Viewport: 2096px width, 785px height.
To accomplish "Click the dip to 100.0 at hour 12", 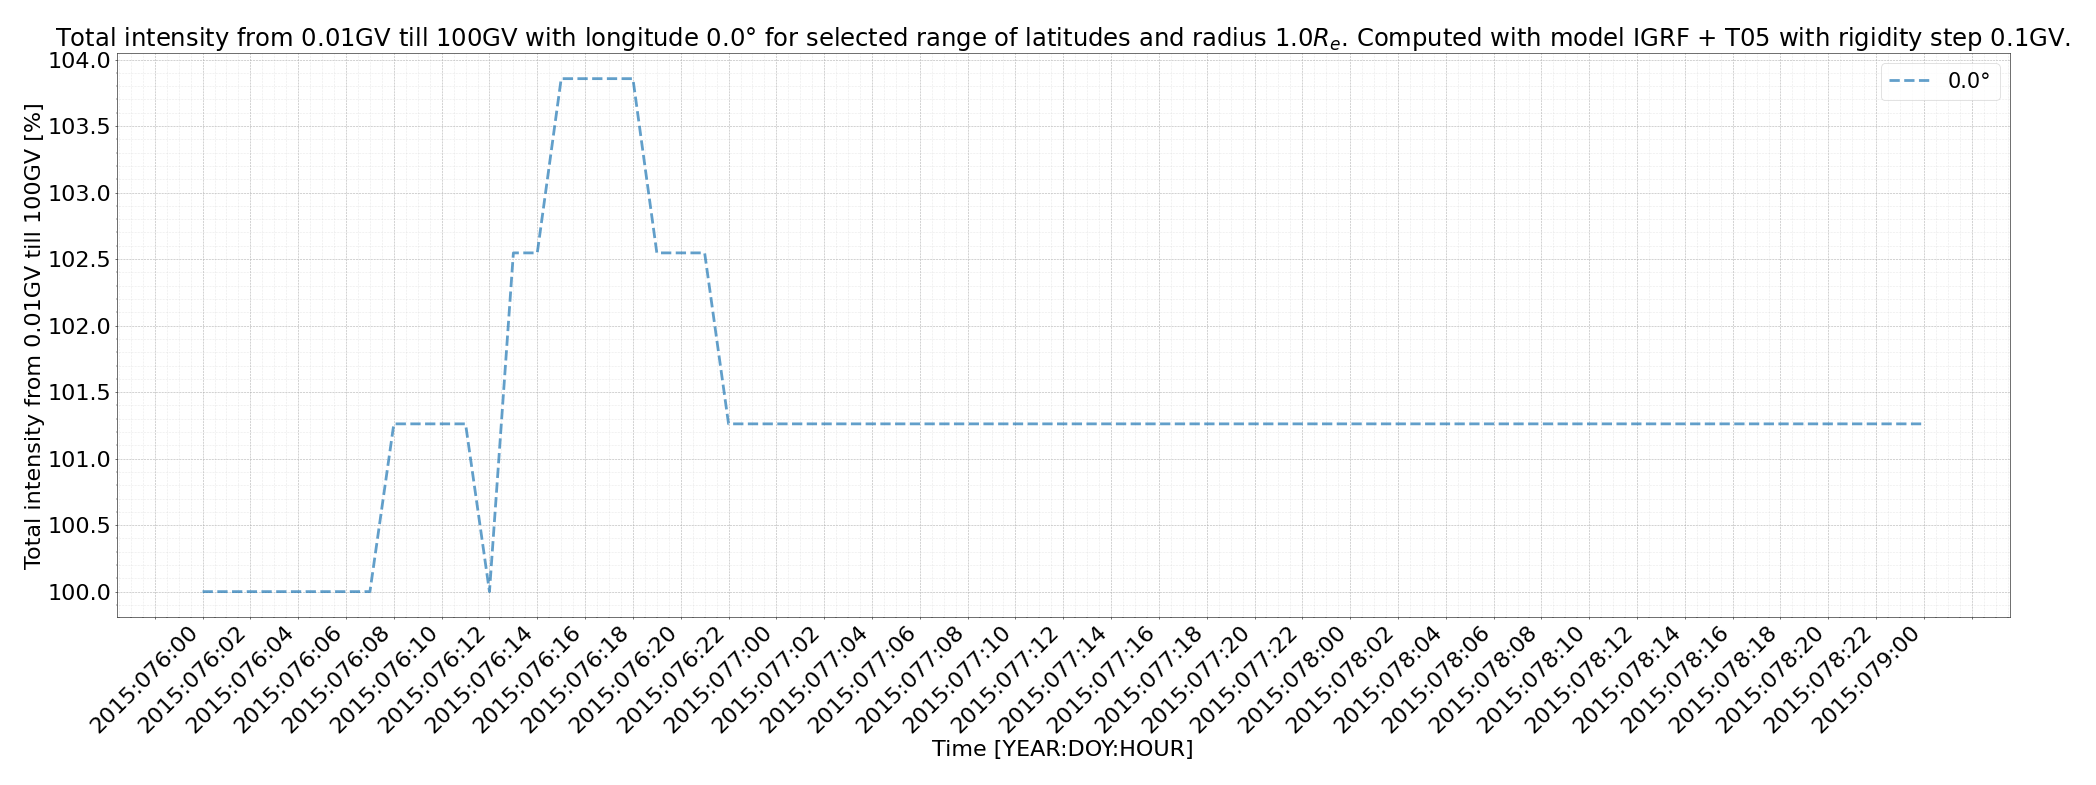I will point(489,591).
